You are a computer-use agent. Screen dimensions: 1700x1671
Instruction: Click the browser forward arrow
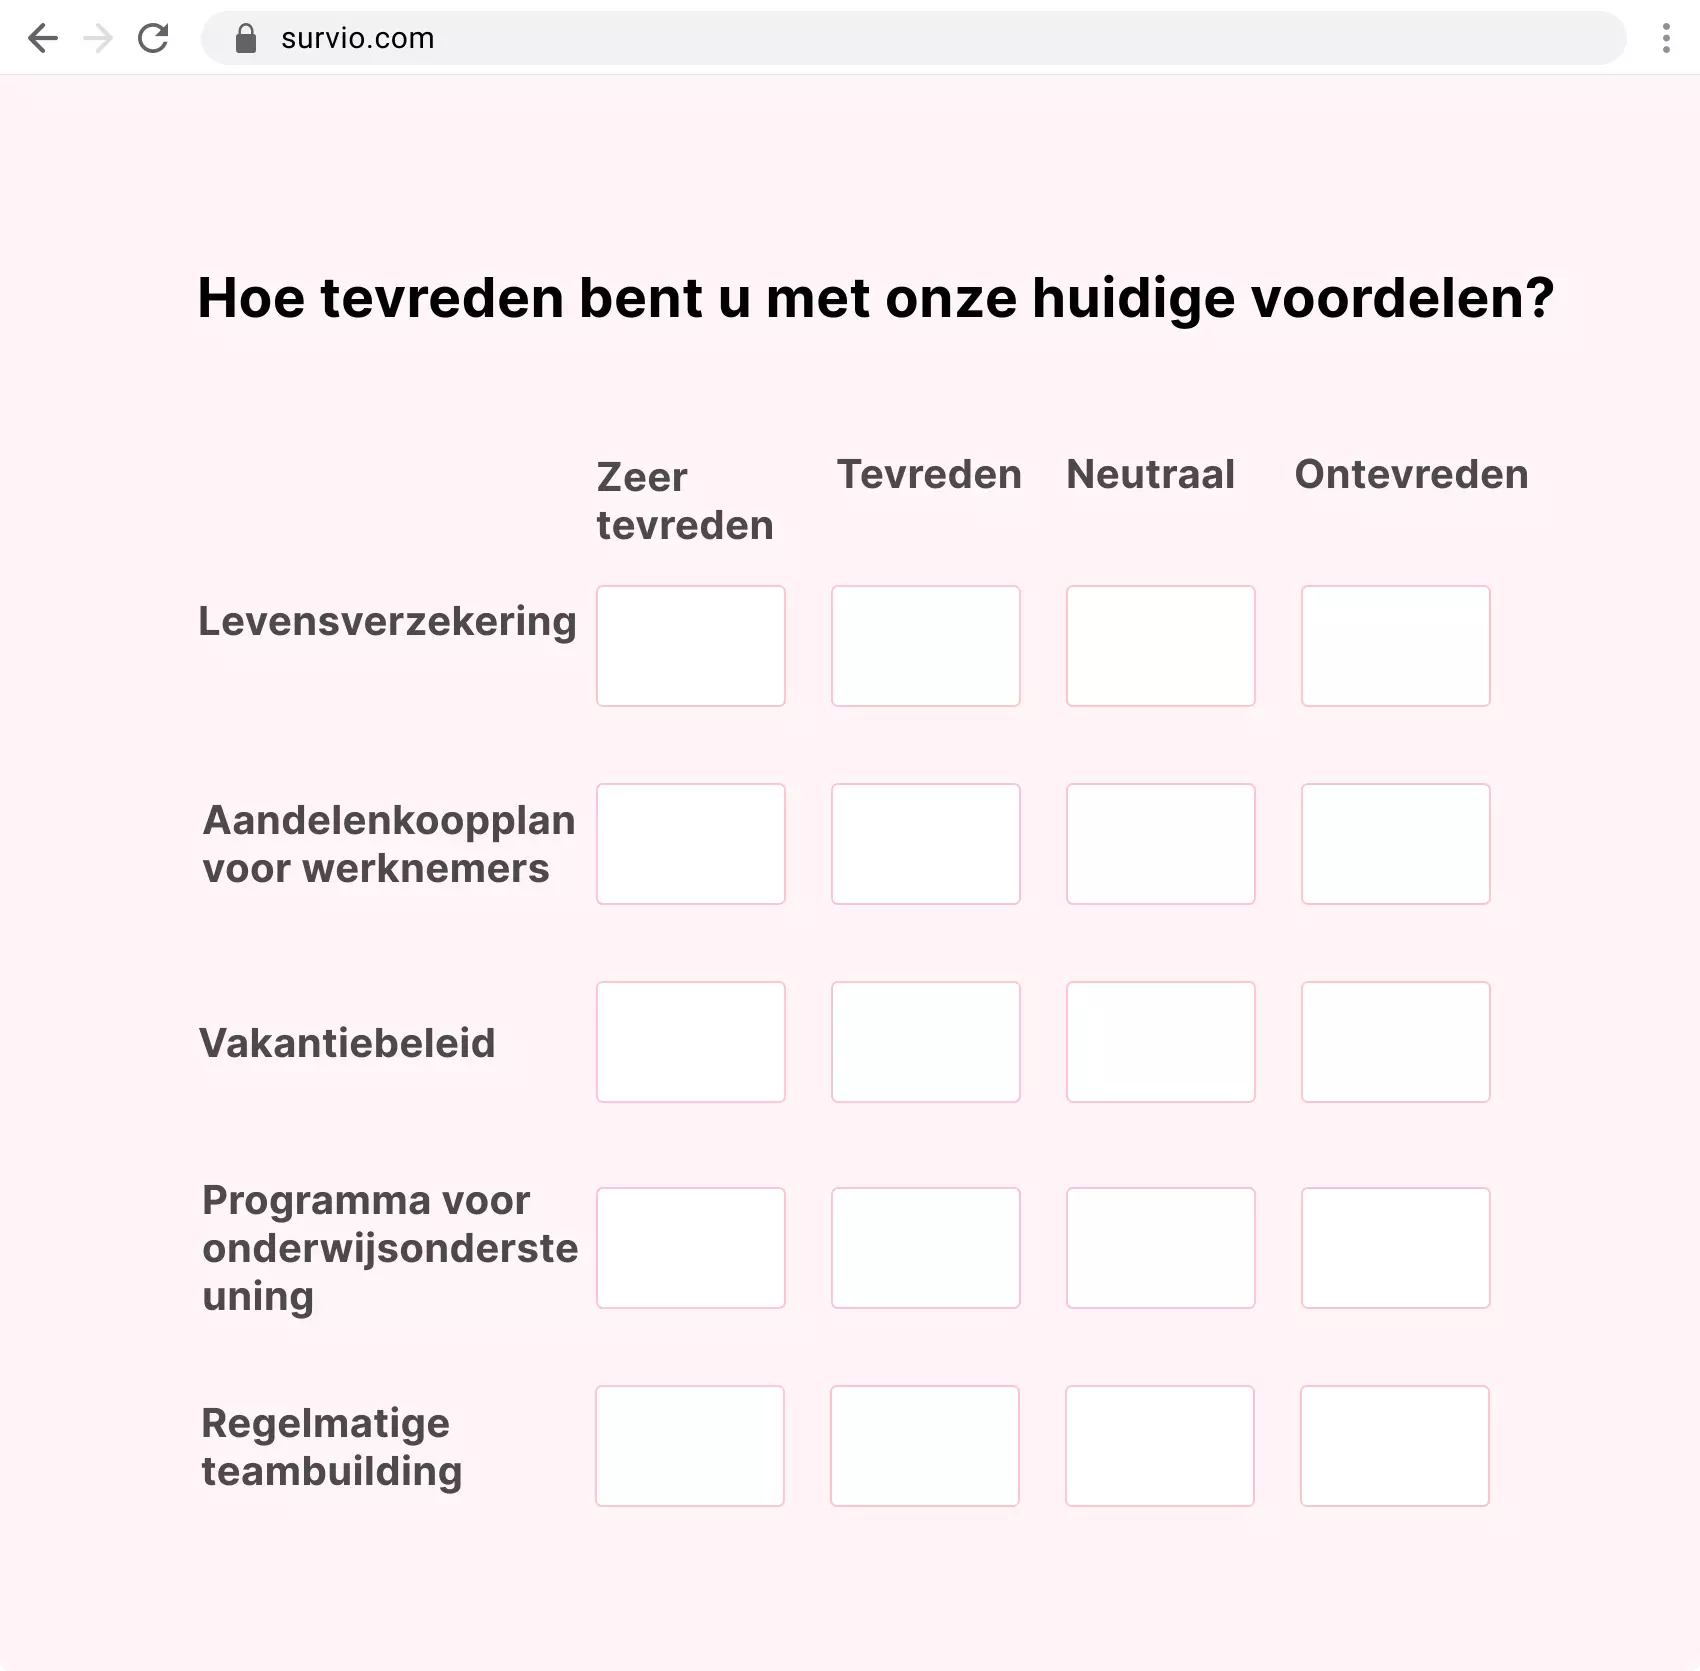[98, 38]
